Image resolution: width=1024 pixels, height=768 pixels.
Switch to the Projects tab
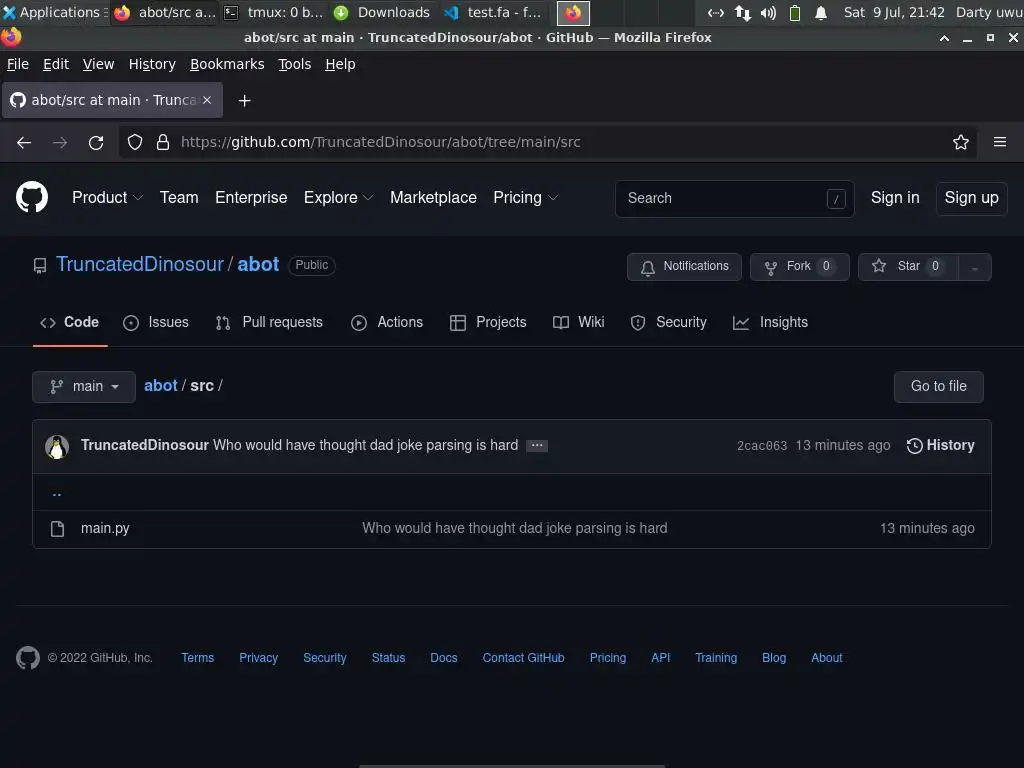pyautogui.click(x=488, y=322)
